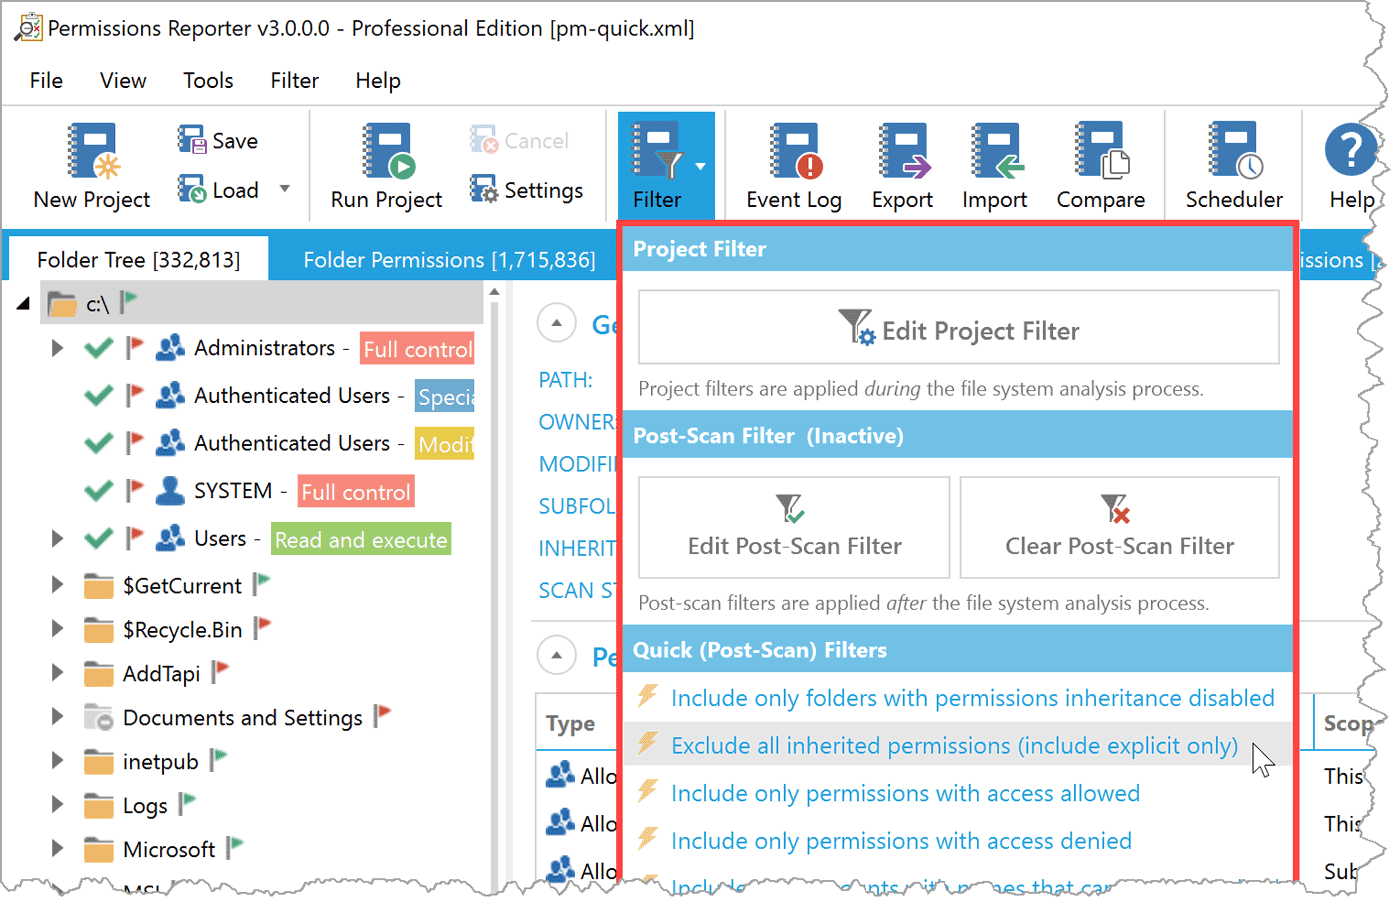Open the Event Log icon
The width and height of the screenshot is (1400, 913).
(795, 151)
